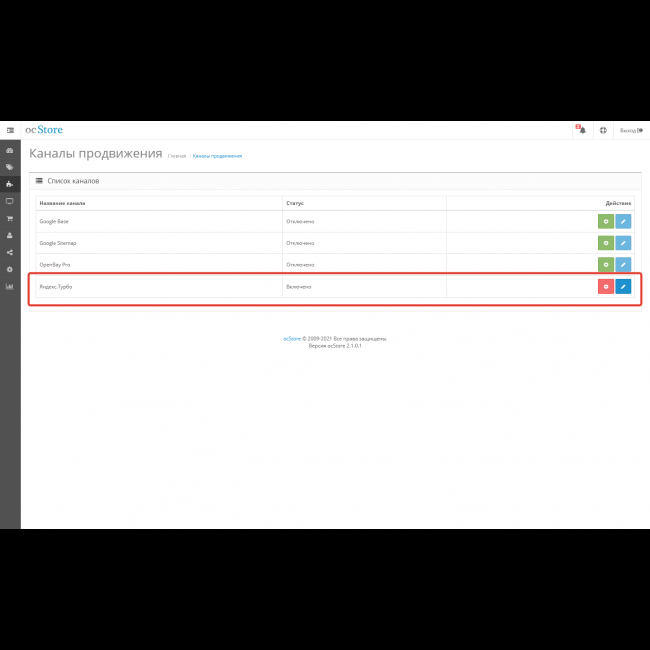Open the system settings gear icon
Screen dimensions: 650x650
point(10,269)
